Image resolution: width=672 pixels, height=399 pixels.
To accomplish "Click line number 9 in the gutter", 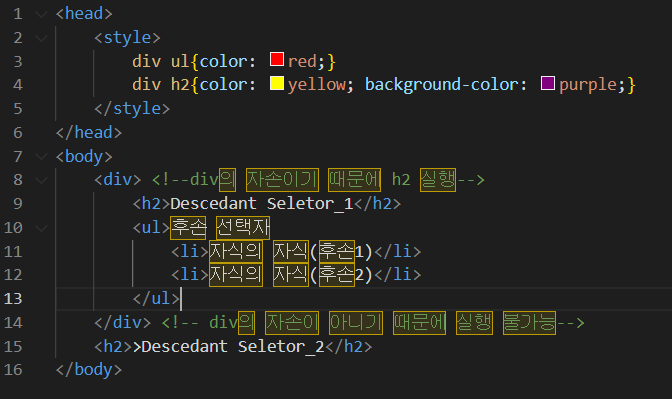I will tap(18, 204).
